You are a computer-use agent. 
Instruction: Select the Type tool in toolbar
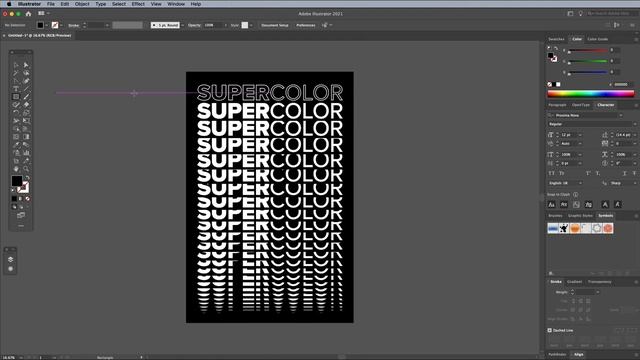16,89
